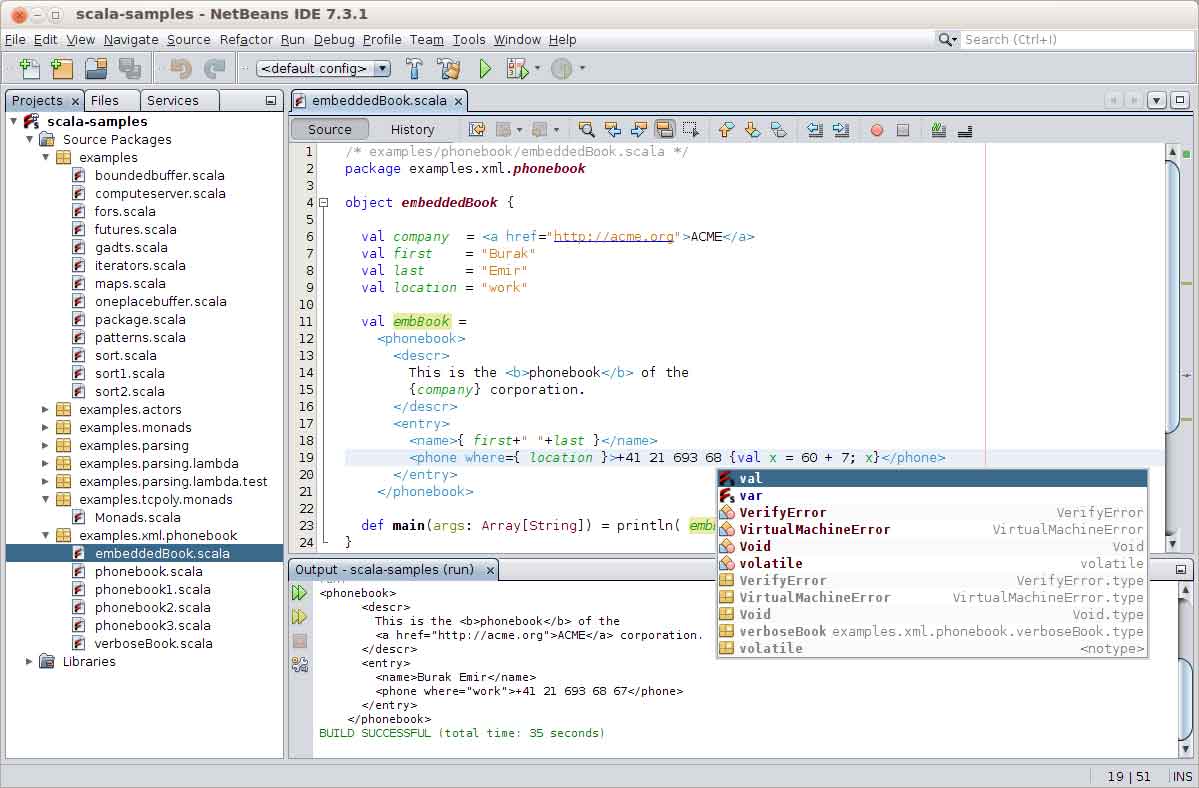Start macro recording with the red circle icon
This screenshot has width=1199, height=788.
pos(877,130)
